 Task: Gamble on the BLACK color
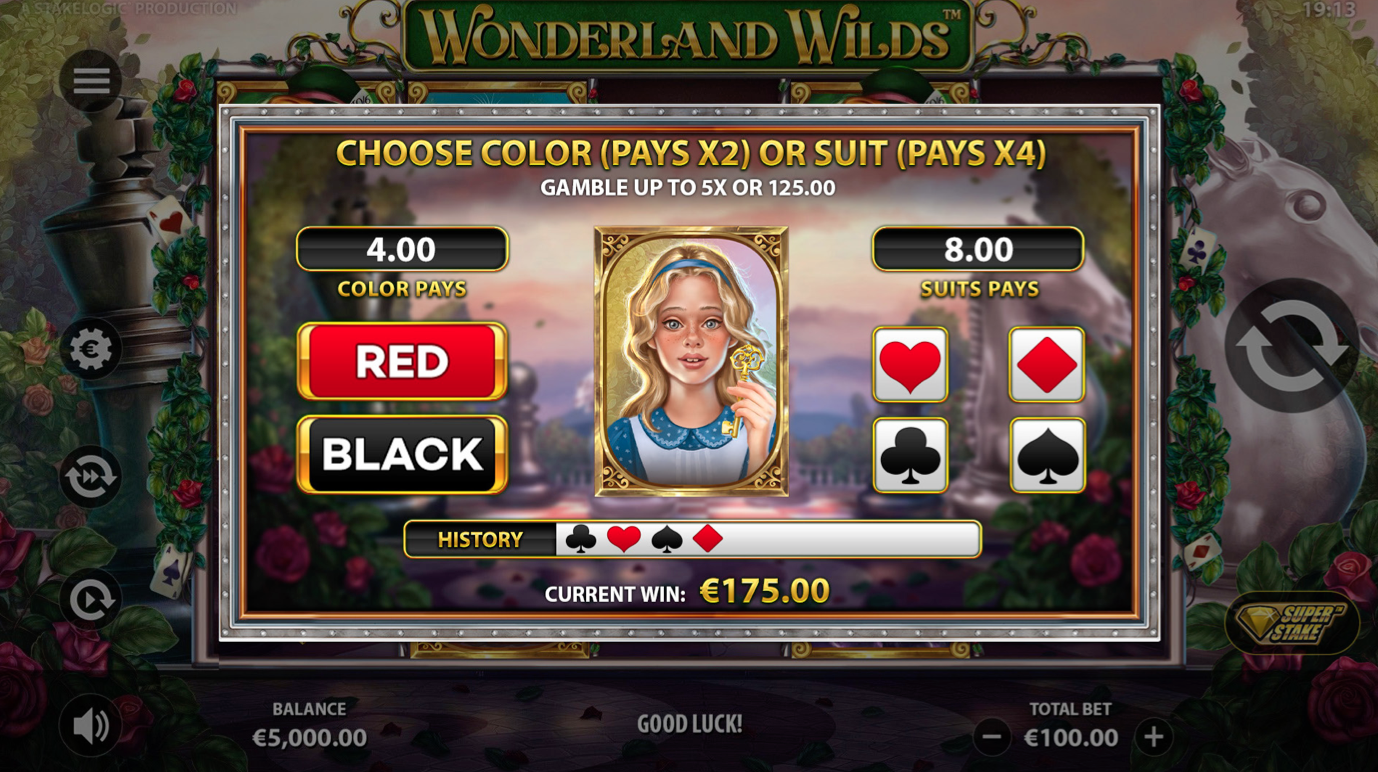click(x=402, y=455)
